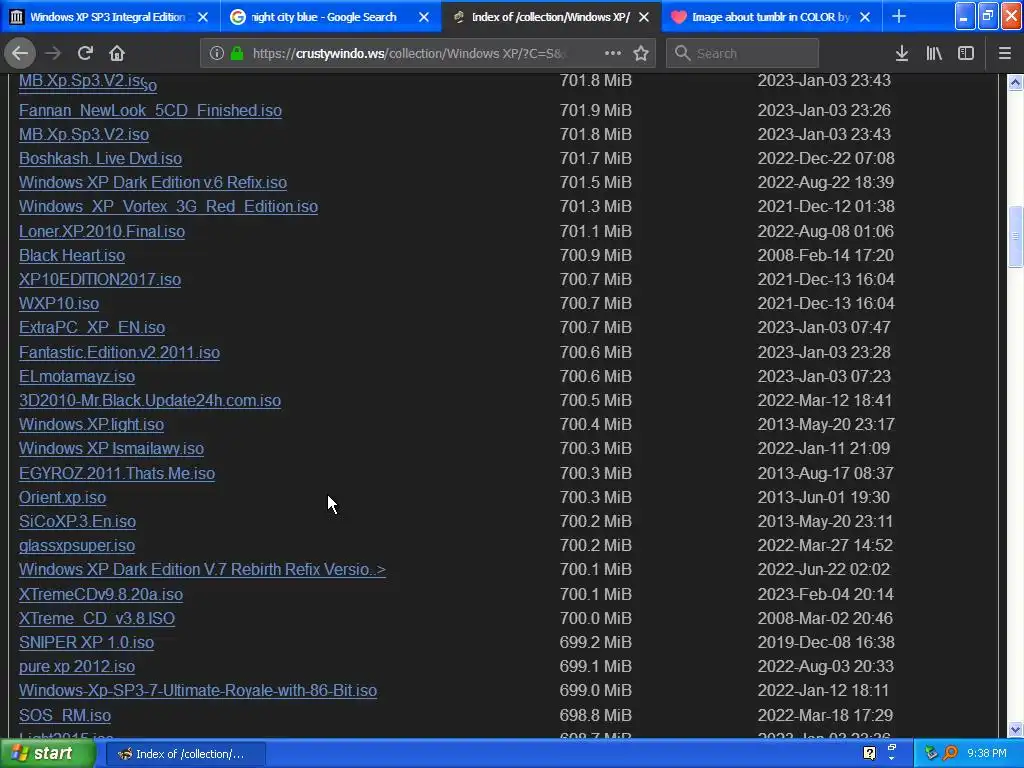Click Windows_XP_Vortex_3G_Red_Edition.iso link

coord(168,206)
